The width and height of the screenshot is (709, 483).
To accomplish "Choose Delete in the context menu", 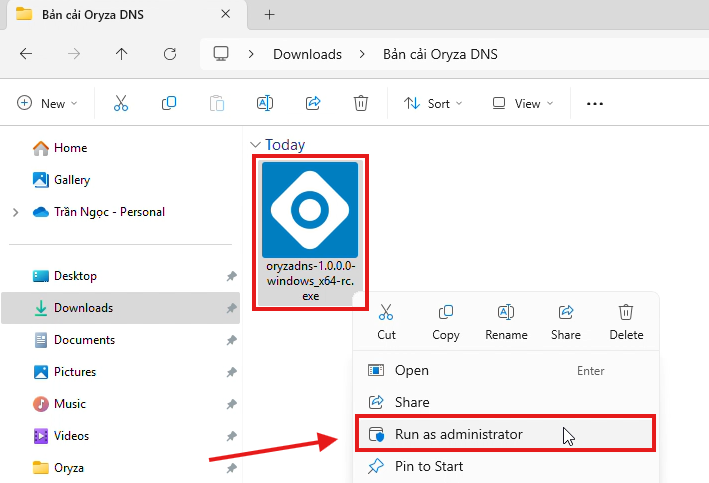I will coord(626,322).
